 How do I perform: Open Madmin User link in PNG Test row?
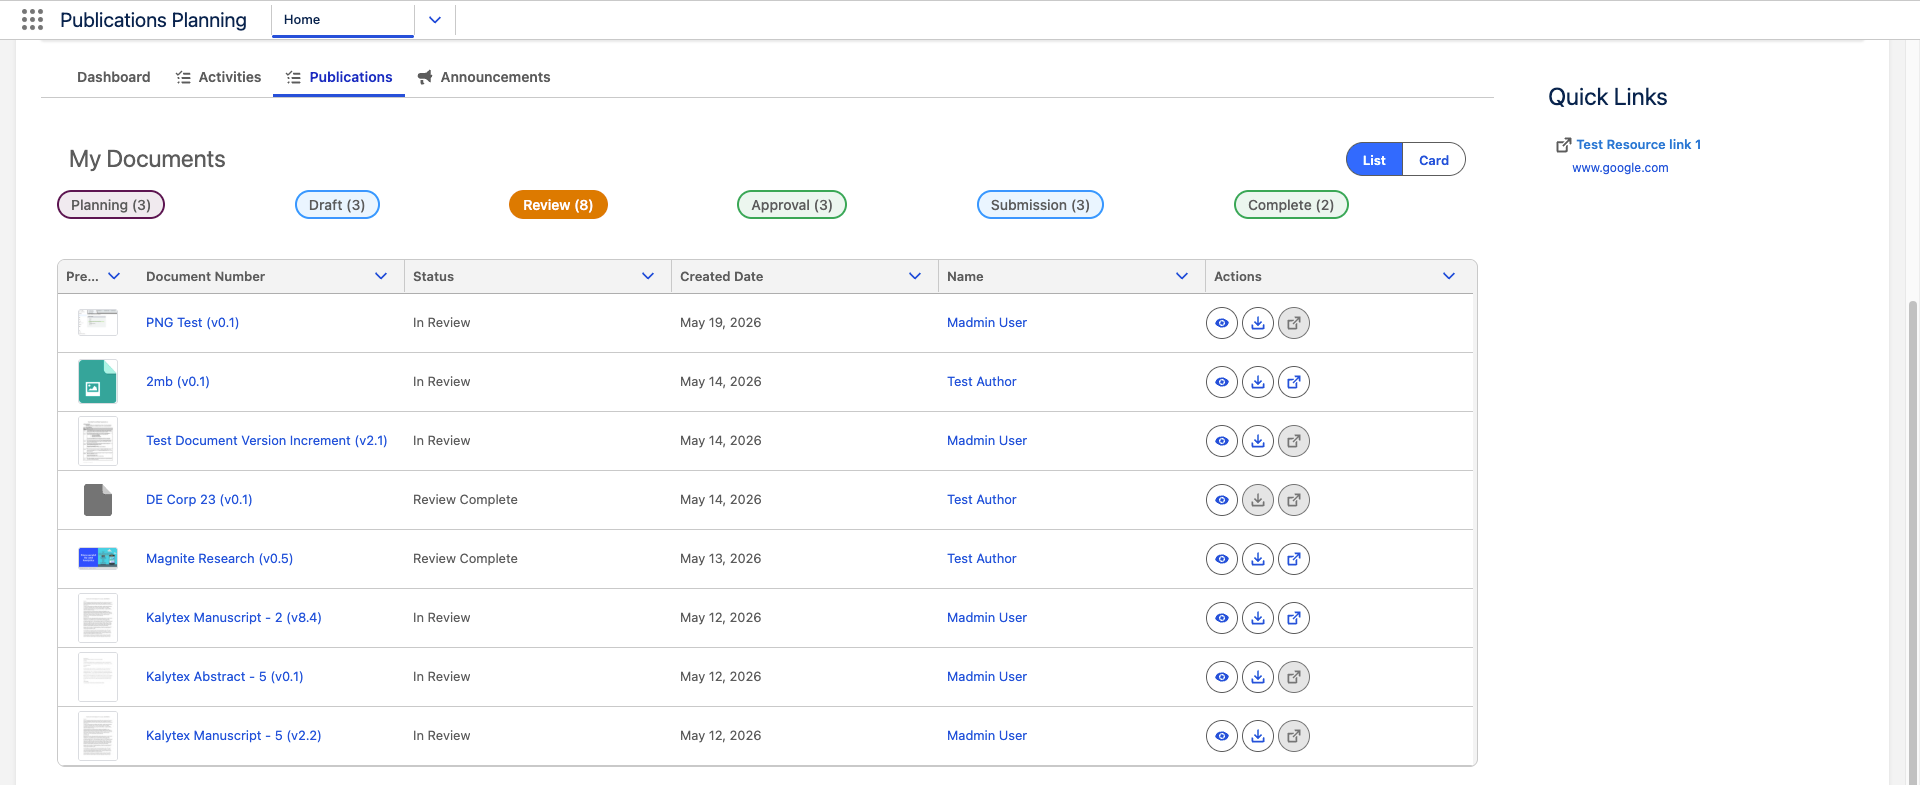pos(987,323)
